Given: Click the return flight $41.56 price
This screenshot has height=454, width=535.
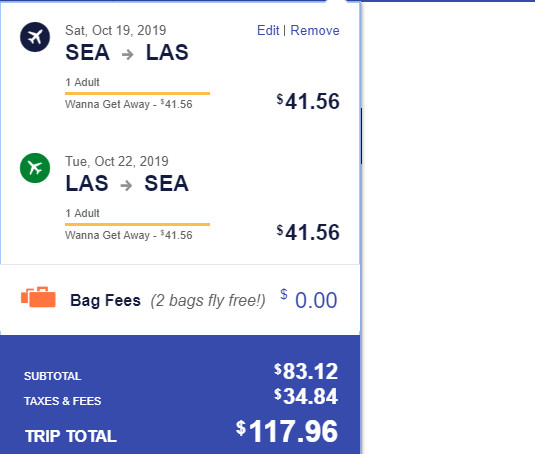Looking at the screenshot, I should click(308, 232).
